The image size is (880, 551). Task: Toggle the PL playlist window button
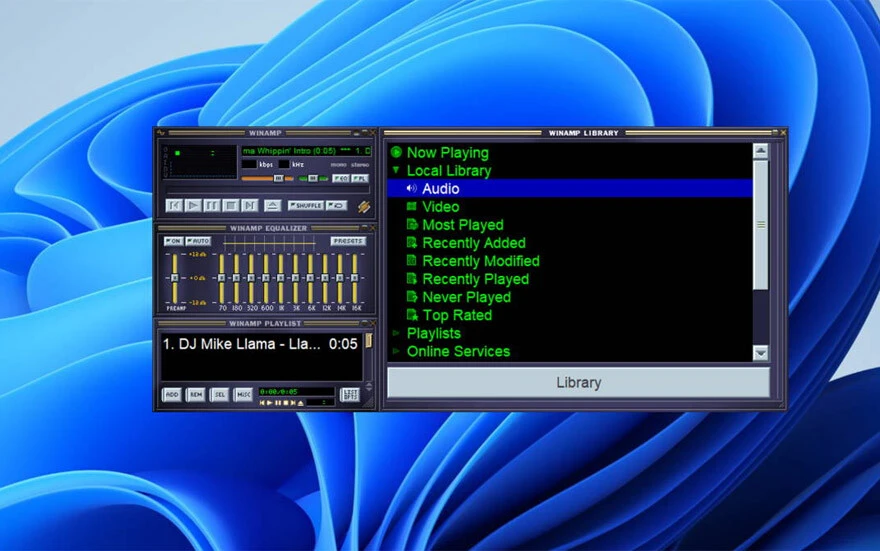pyautogui.click(x=360, y=178)
